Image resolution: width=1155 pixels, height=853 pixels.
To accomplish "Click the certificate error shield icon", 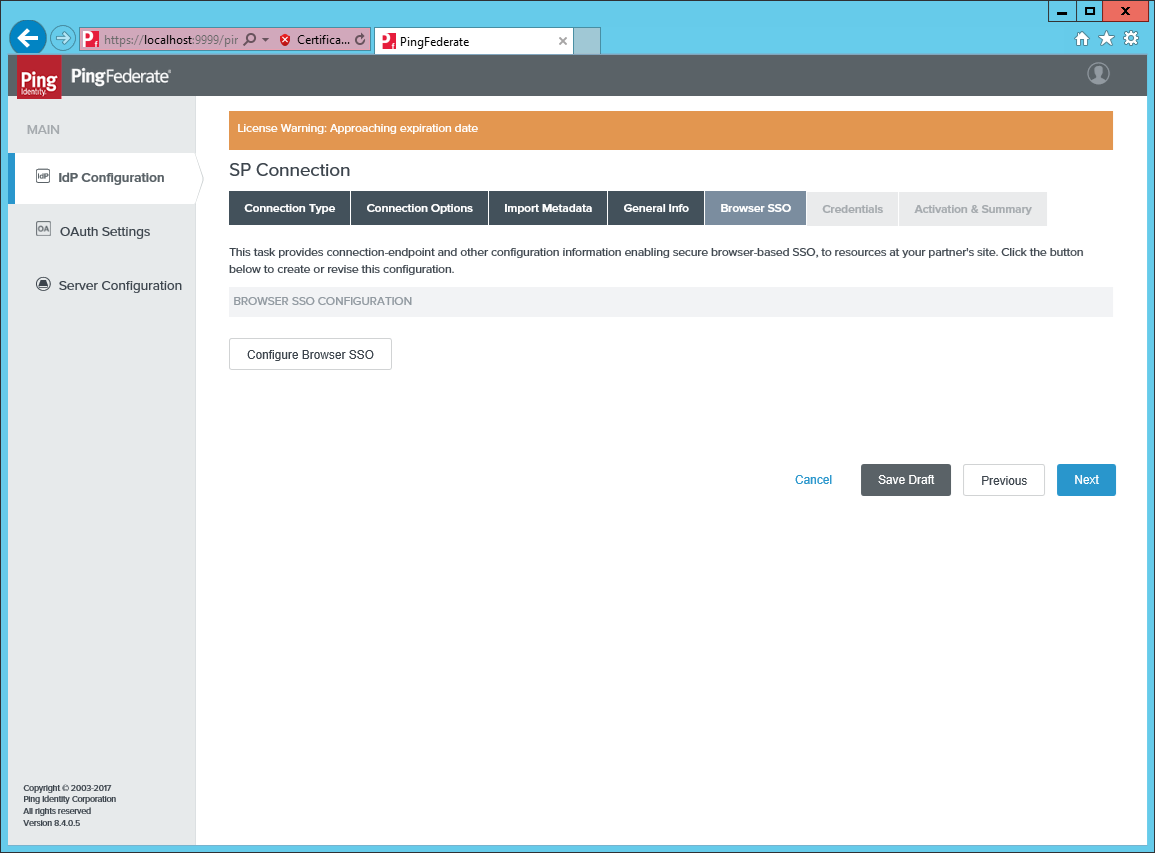I will click(285, 40).
